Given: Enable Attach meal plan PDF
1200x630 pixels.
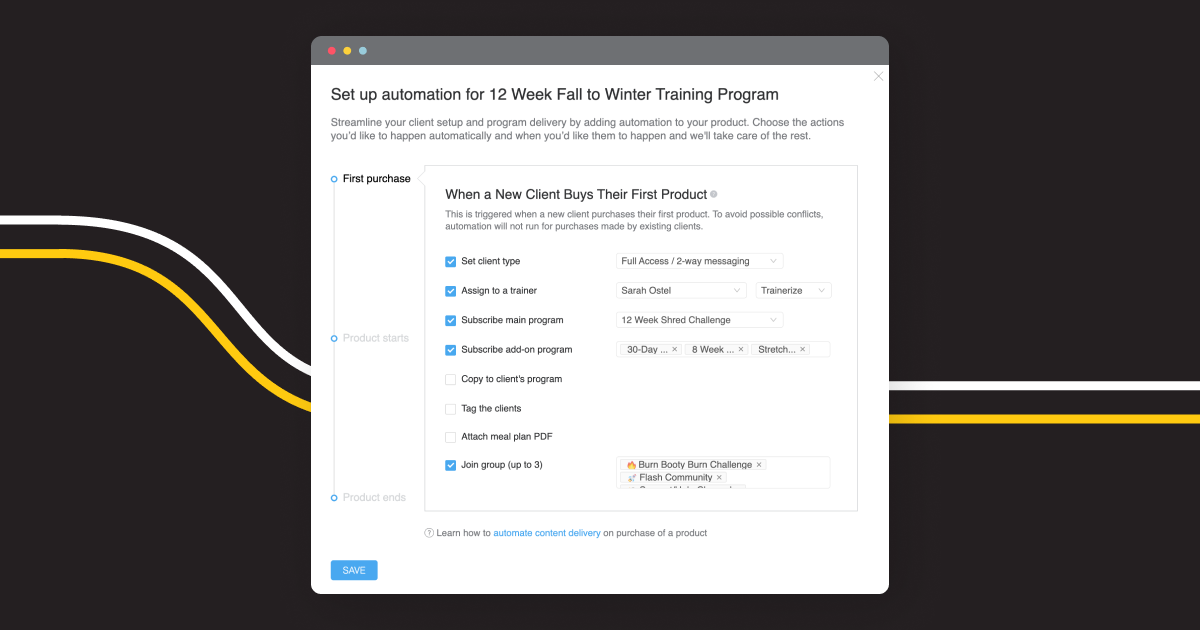Looking at the screenshot, I should (450, 437).
